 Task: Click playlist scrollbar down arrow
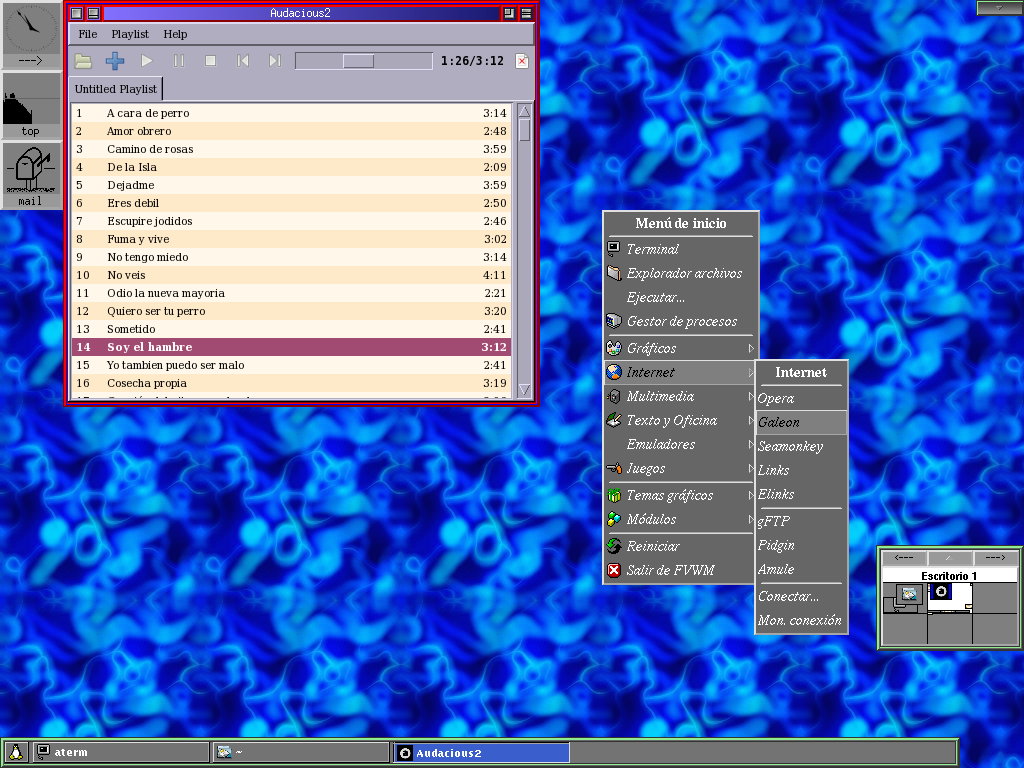pos(524,390)
